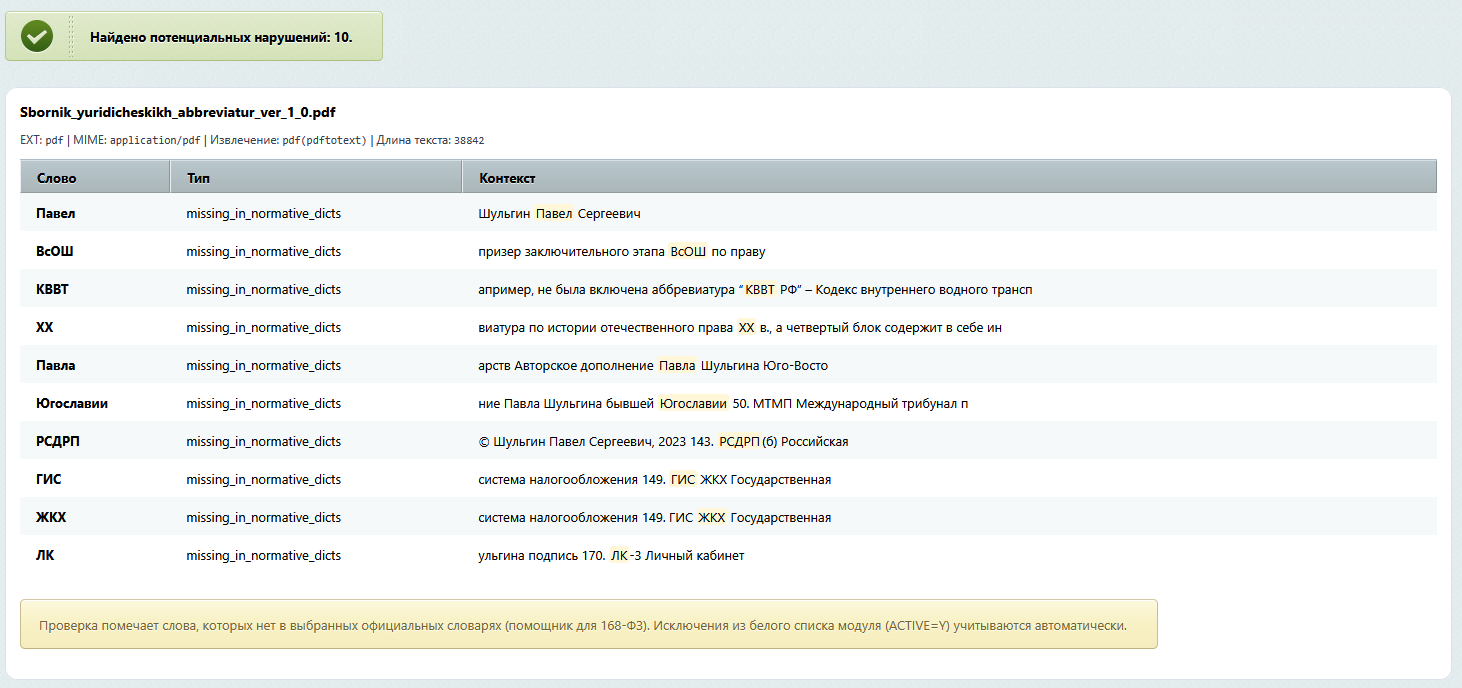This screenshot has width=1462, height=688.
Task: Click the 'Найдено потенциальных нарушений: 10' message
Action: 221,37
